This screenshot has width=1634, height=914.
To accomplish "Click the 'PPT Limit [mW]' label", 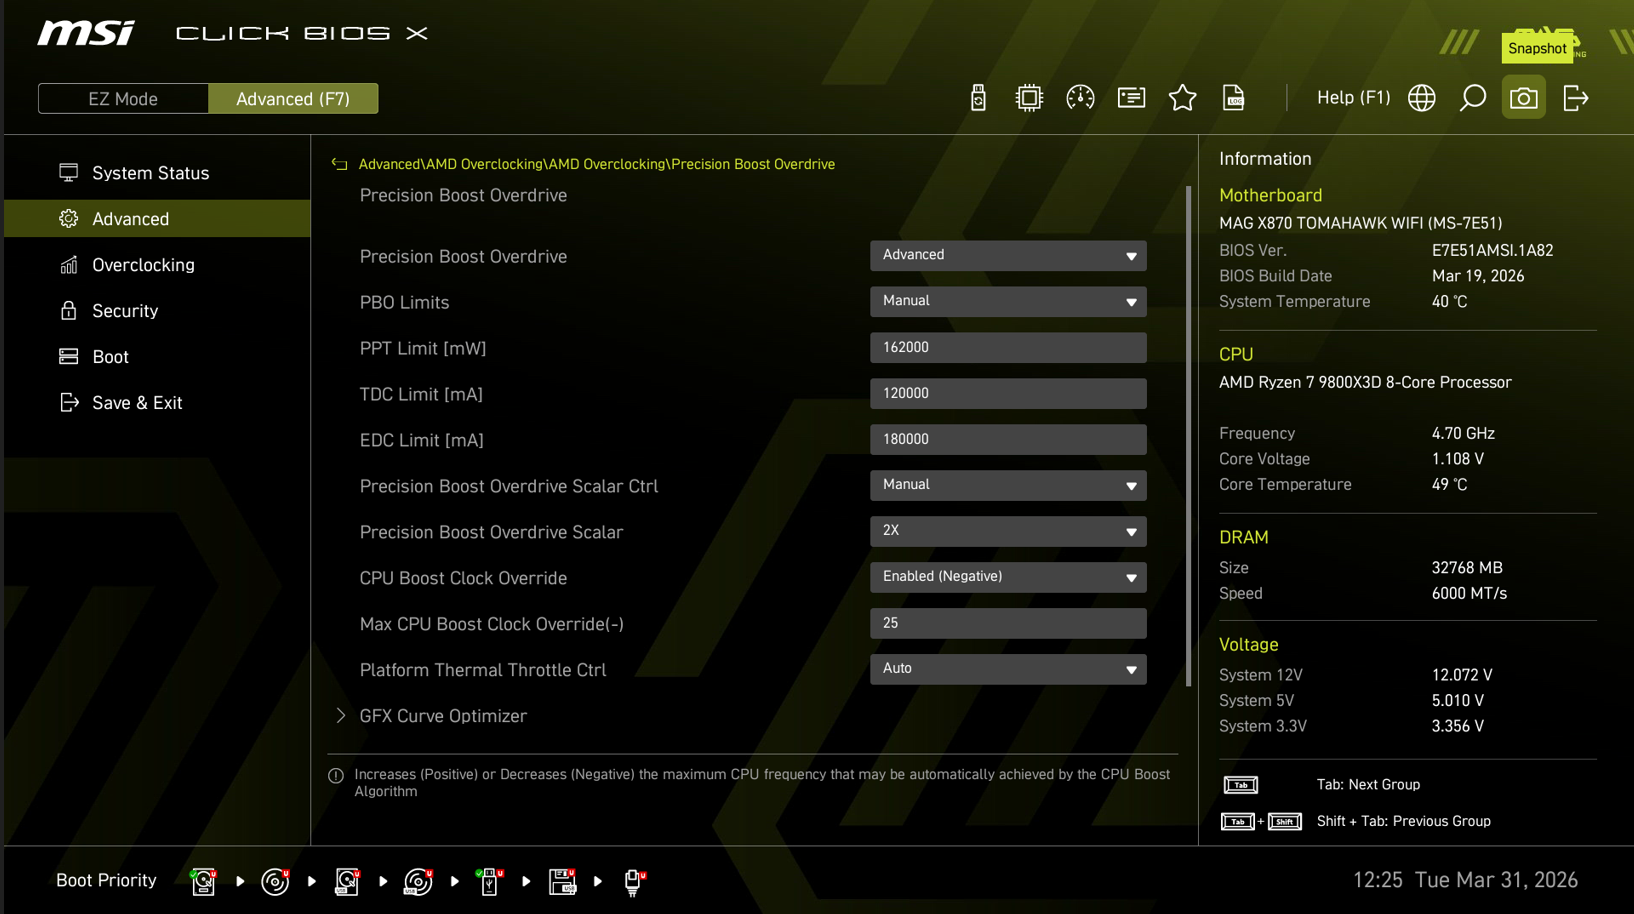I will (x=423, y=349).
